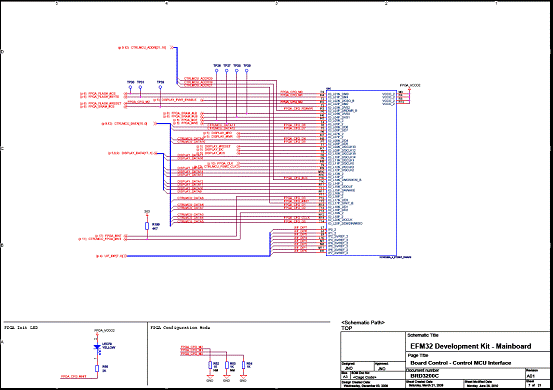The width and height of the screenshot is (553, 390).
Task: Select the yellow LED diode symbol
Action: pyautogui.click(x=97, y=347)
